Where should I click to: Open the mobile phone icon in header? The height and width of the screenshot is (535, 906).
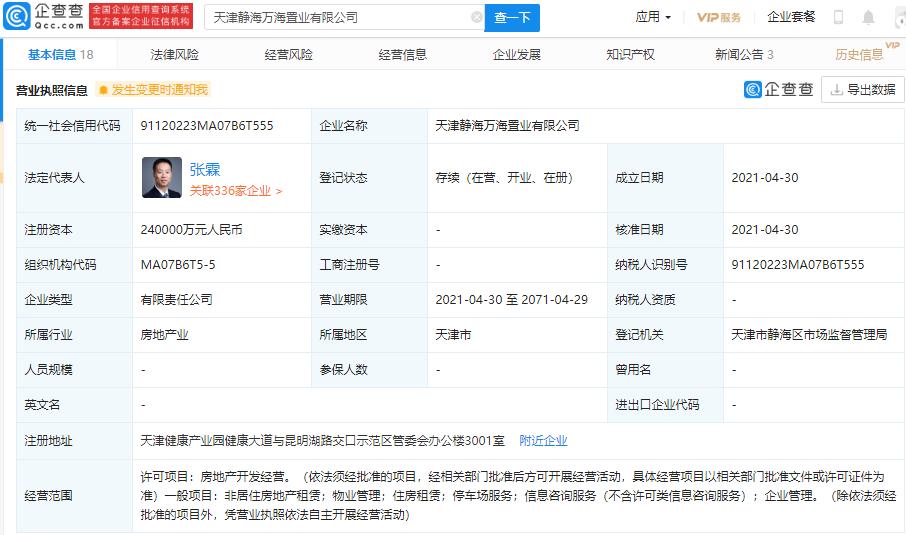(x=838, y=17)
